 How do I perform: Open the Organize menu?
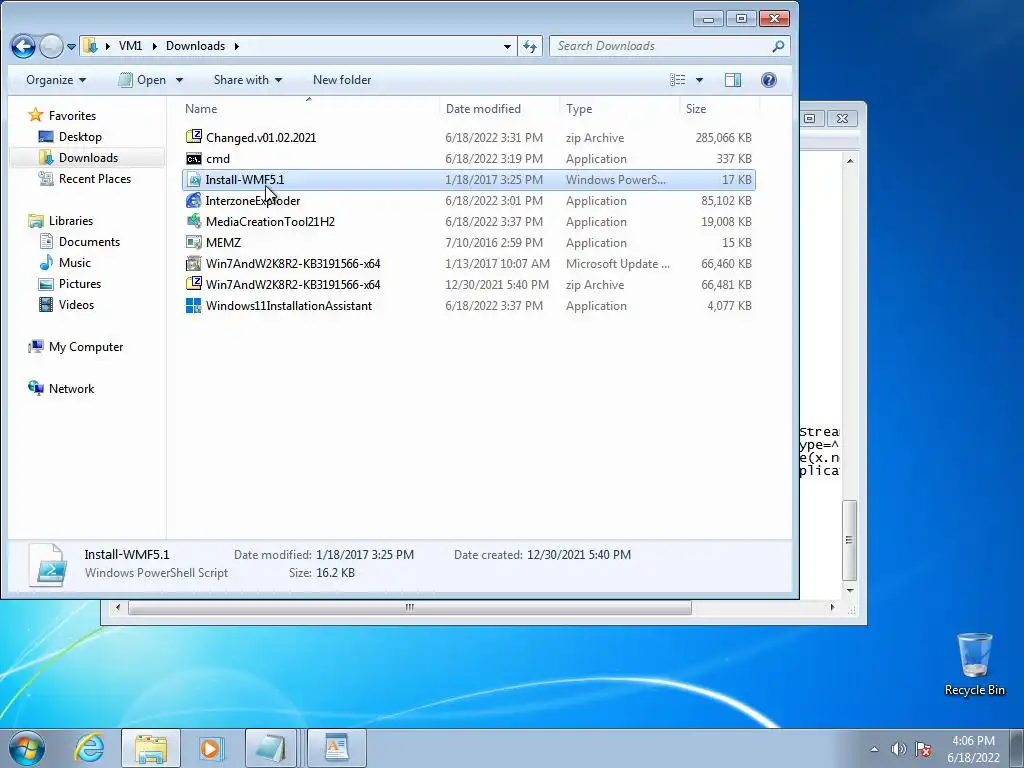56,80
